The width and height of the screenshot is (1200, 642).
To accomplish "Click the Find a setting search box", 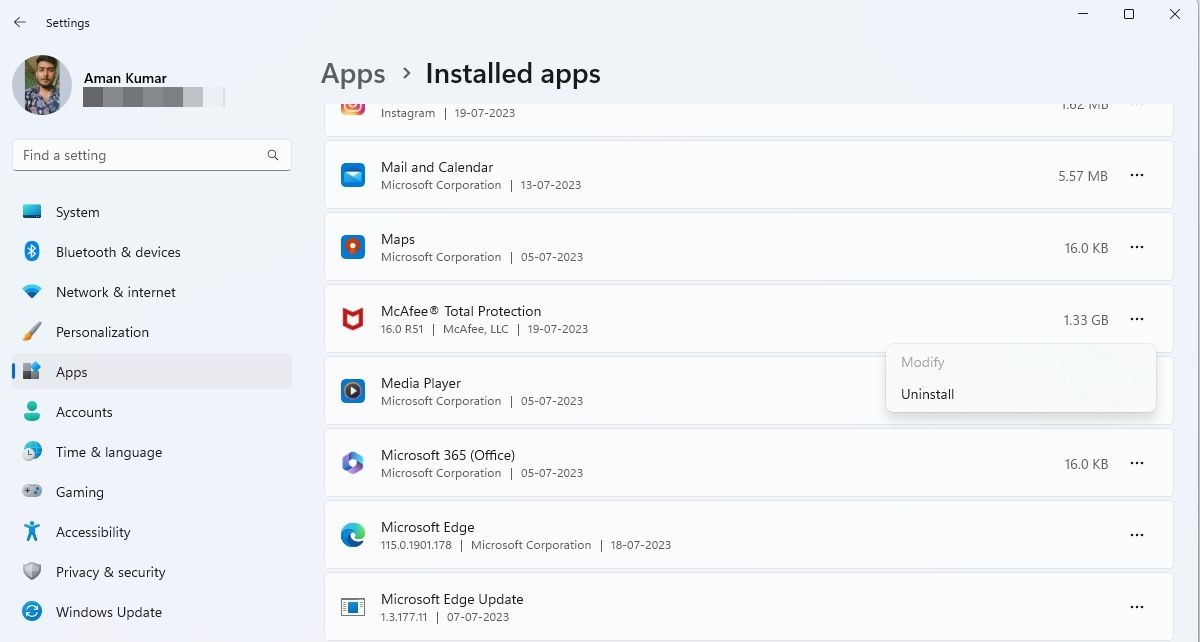I will [x=152, y=155].
